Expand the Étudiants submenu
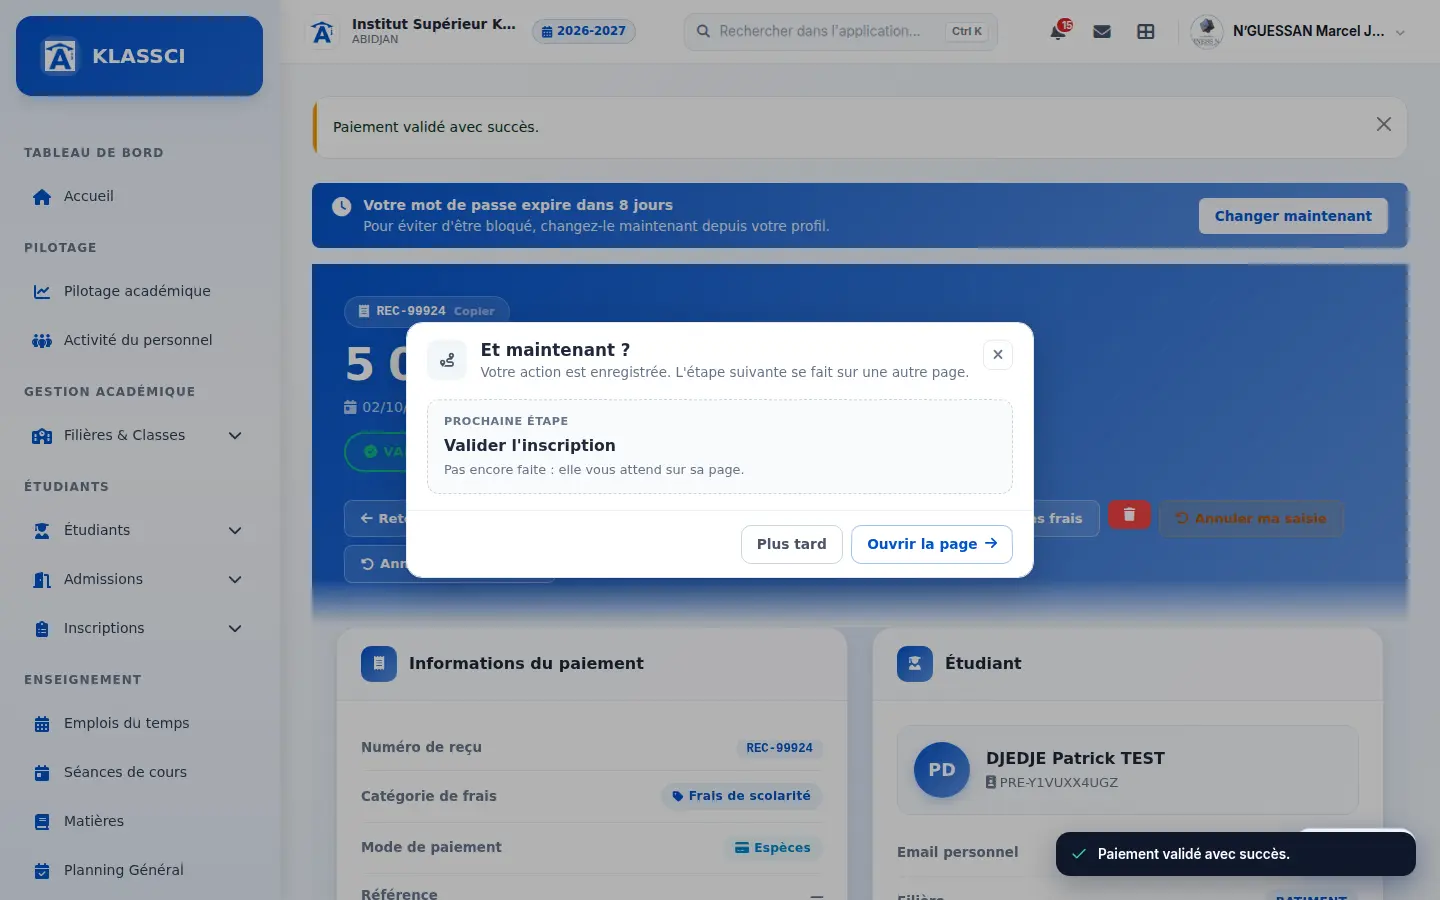The height and width of the screenshot is (900, 1440). pyautogui.click(x=235, y=531)
